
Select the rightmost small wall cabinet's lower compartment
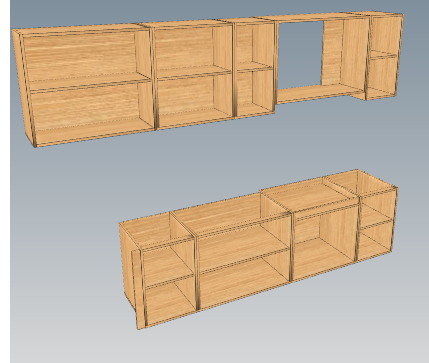point(383,77)
